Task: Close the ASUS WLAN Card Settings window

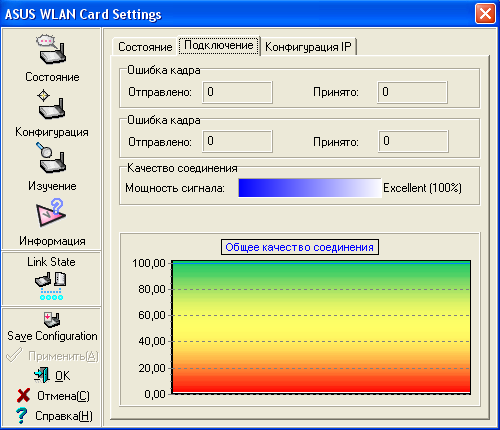Action: (x=485, y=14)
